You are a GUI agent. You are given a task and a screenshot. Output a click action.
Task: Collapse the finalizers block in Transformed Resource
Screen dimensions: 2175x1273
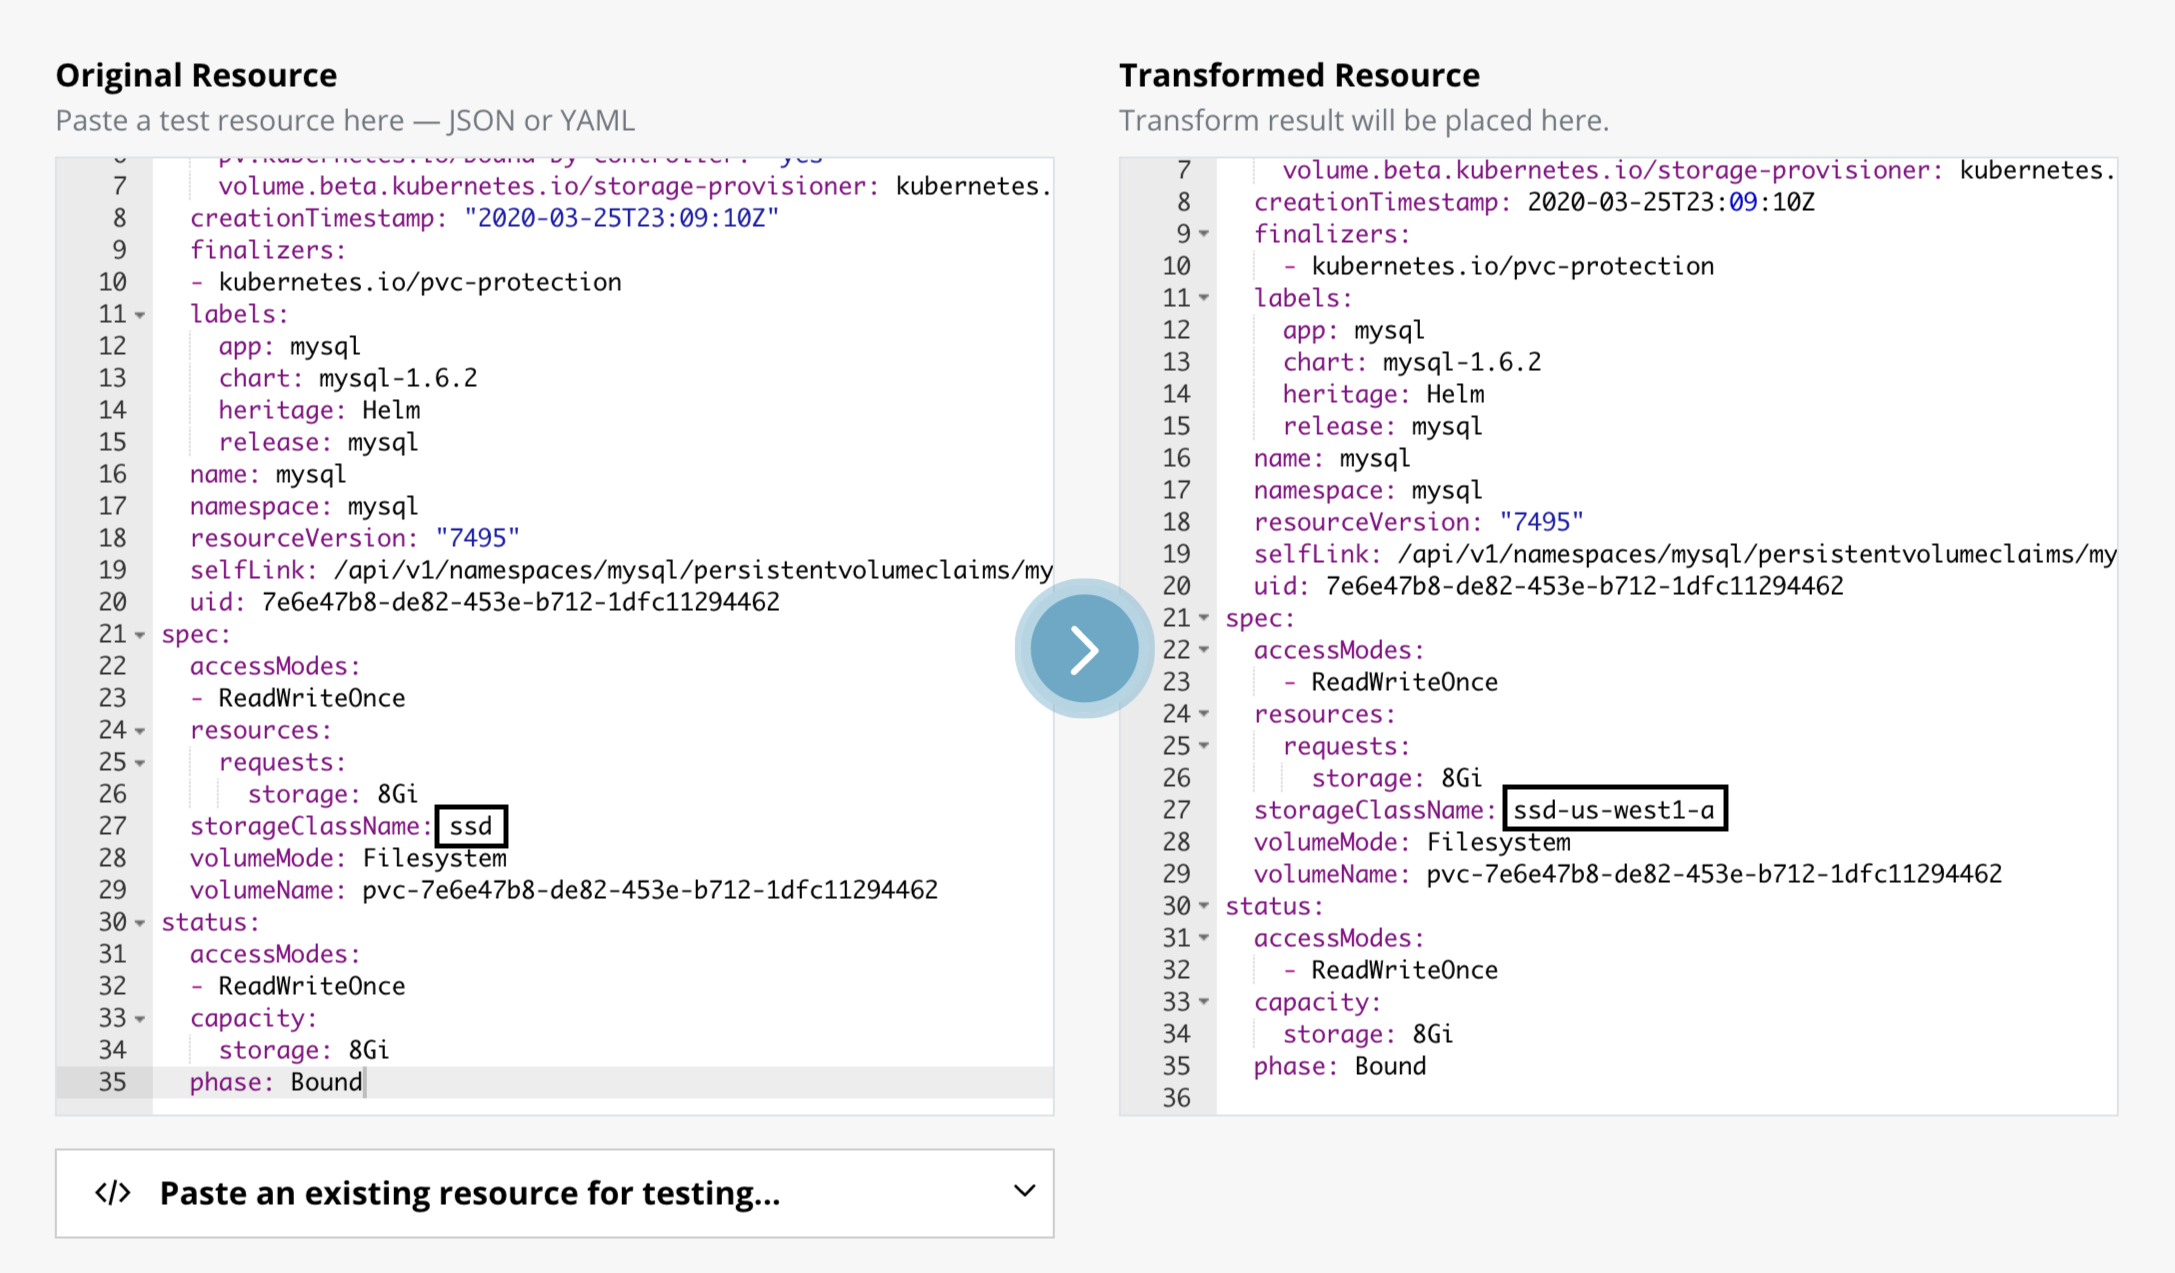pos(1203,233)
